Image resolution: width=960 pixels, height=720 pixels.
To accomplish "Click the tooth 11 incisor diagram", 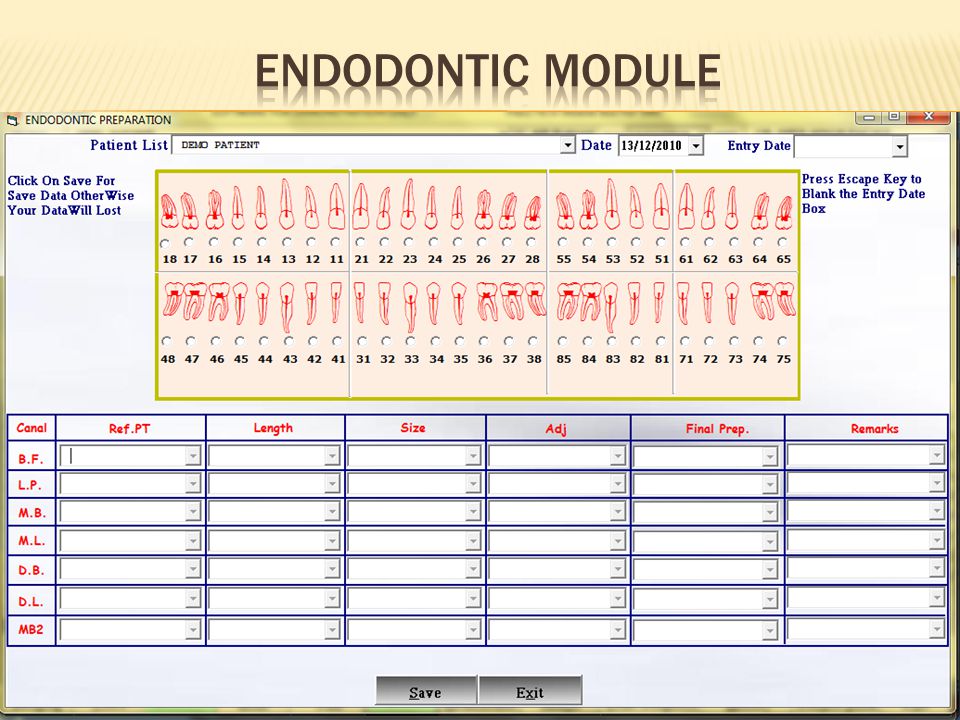I will [x=336, y=206].
